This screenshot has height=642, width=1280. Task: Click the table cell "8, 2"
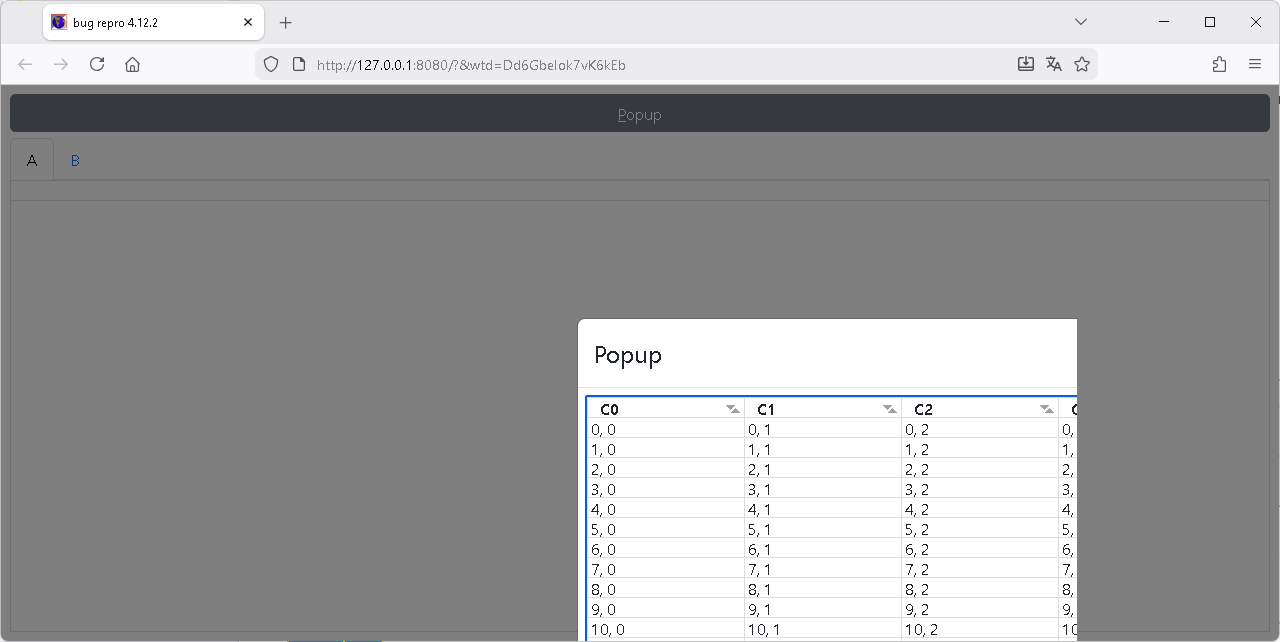coord(916,589)
